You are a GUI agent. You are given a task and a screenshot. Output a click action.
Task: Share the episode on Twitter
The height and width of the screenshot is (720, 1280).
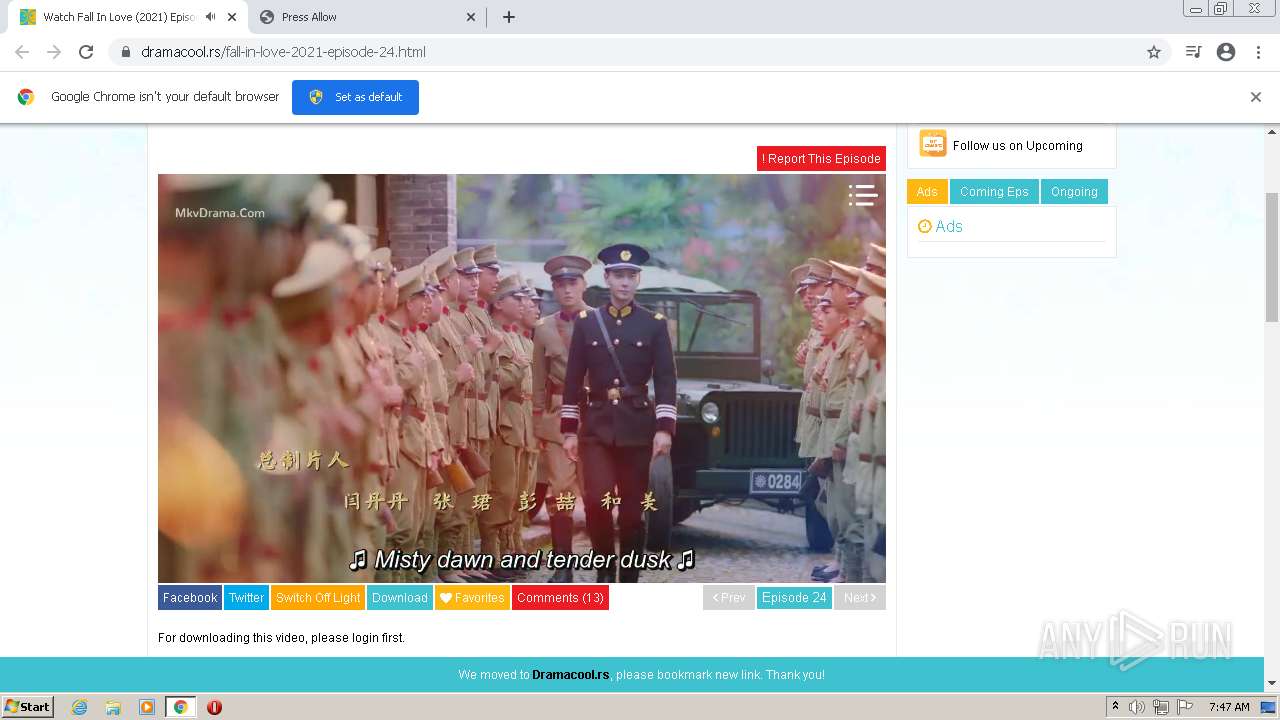click(x=246, y=598)
